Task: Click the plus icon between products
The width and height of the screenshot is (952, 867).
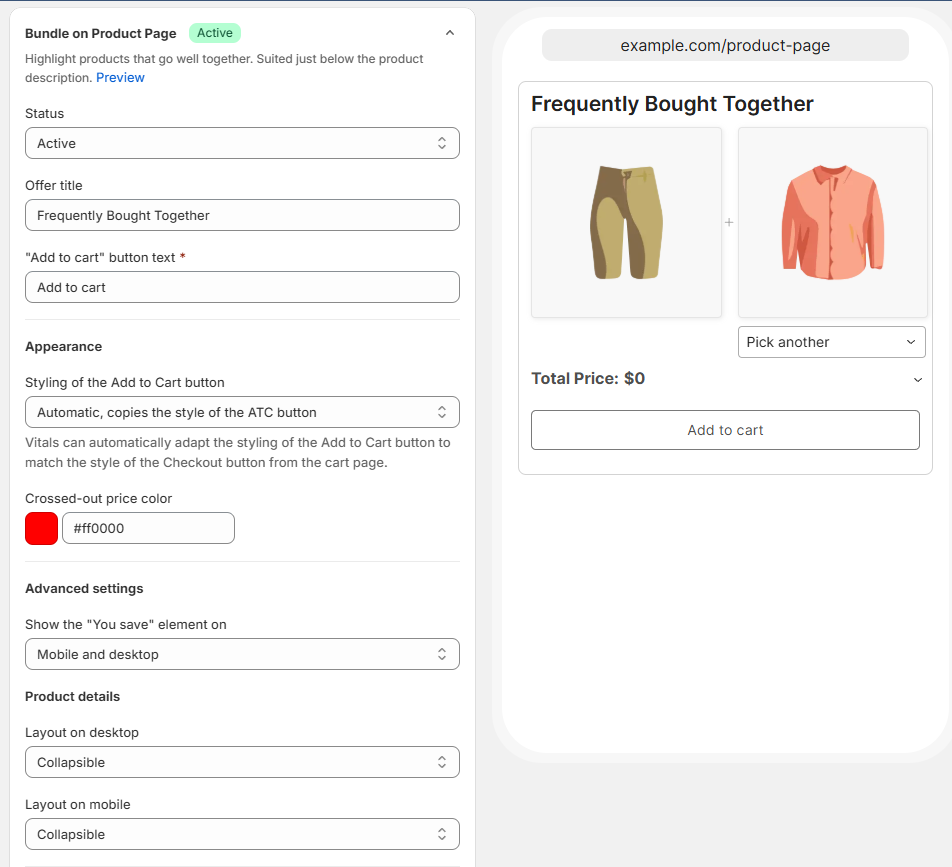Action: click(x=729, y=222)
